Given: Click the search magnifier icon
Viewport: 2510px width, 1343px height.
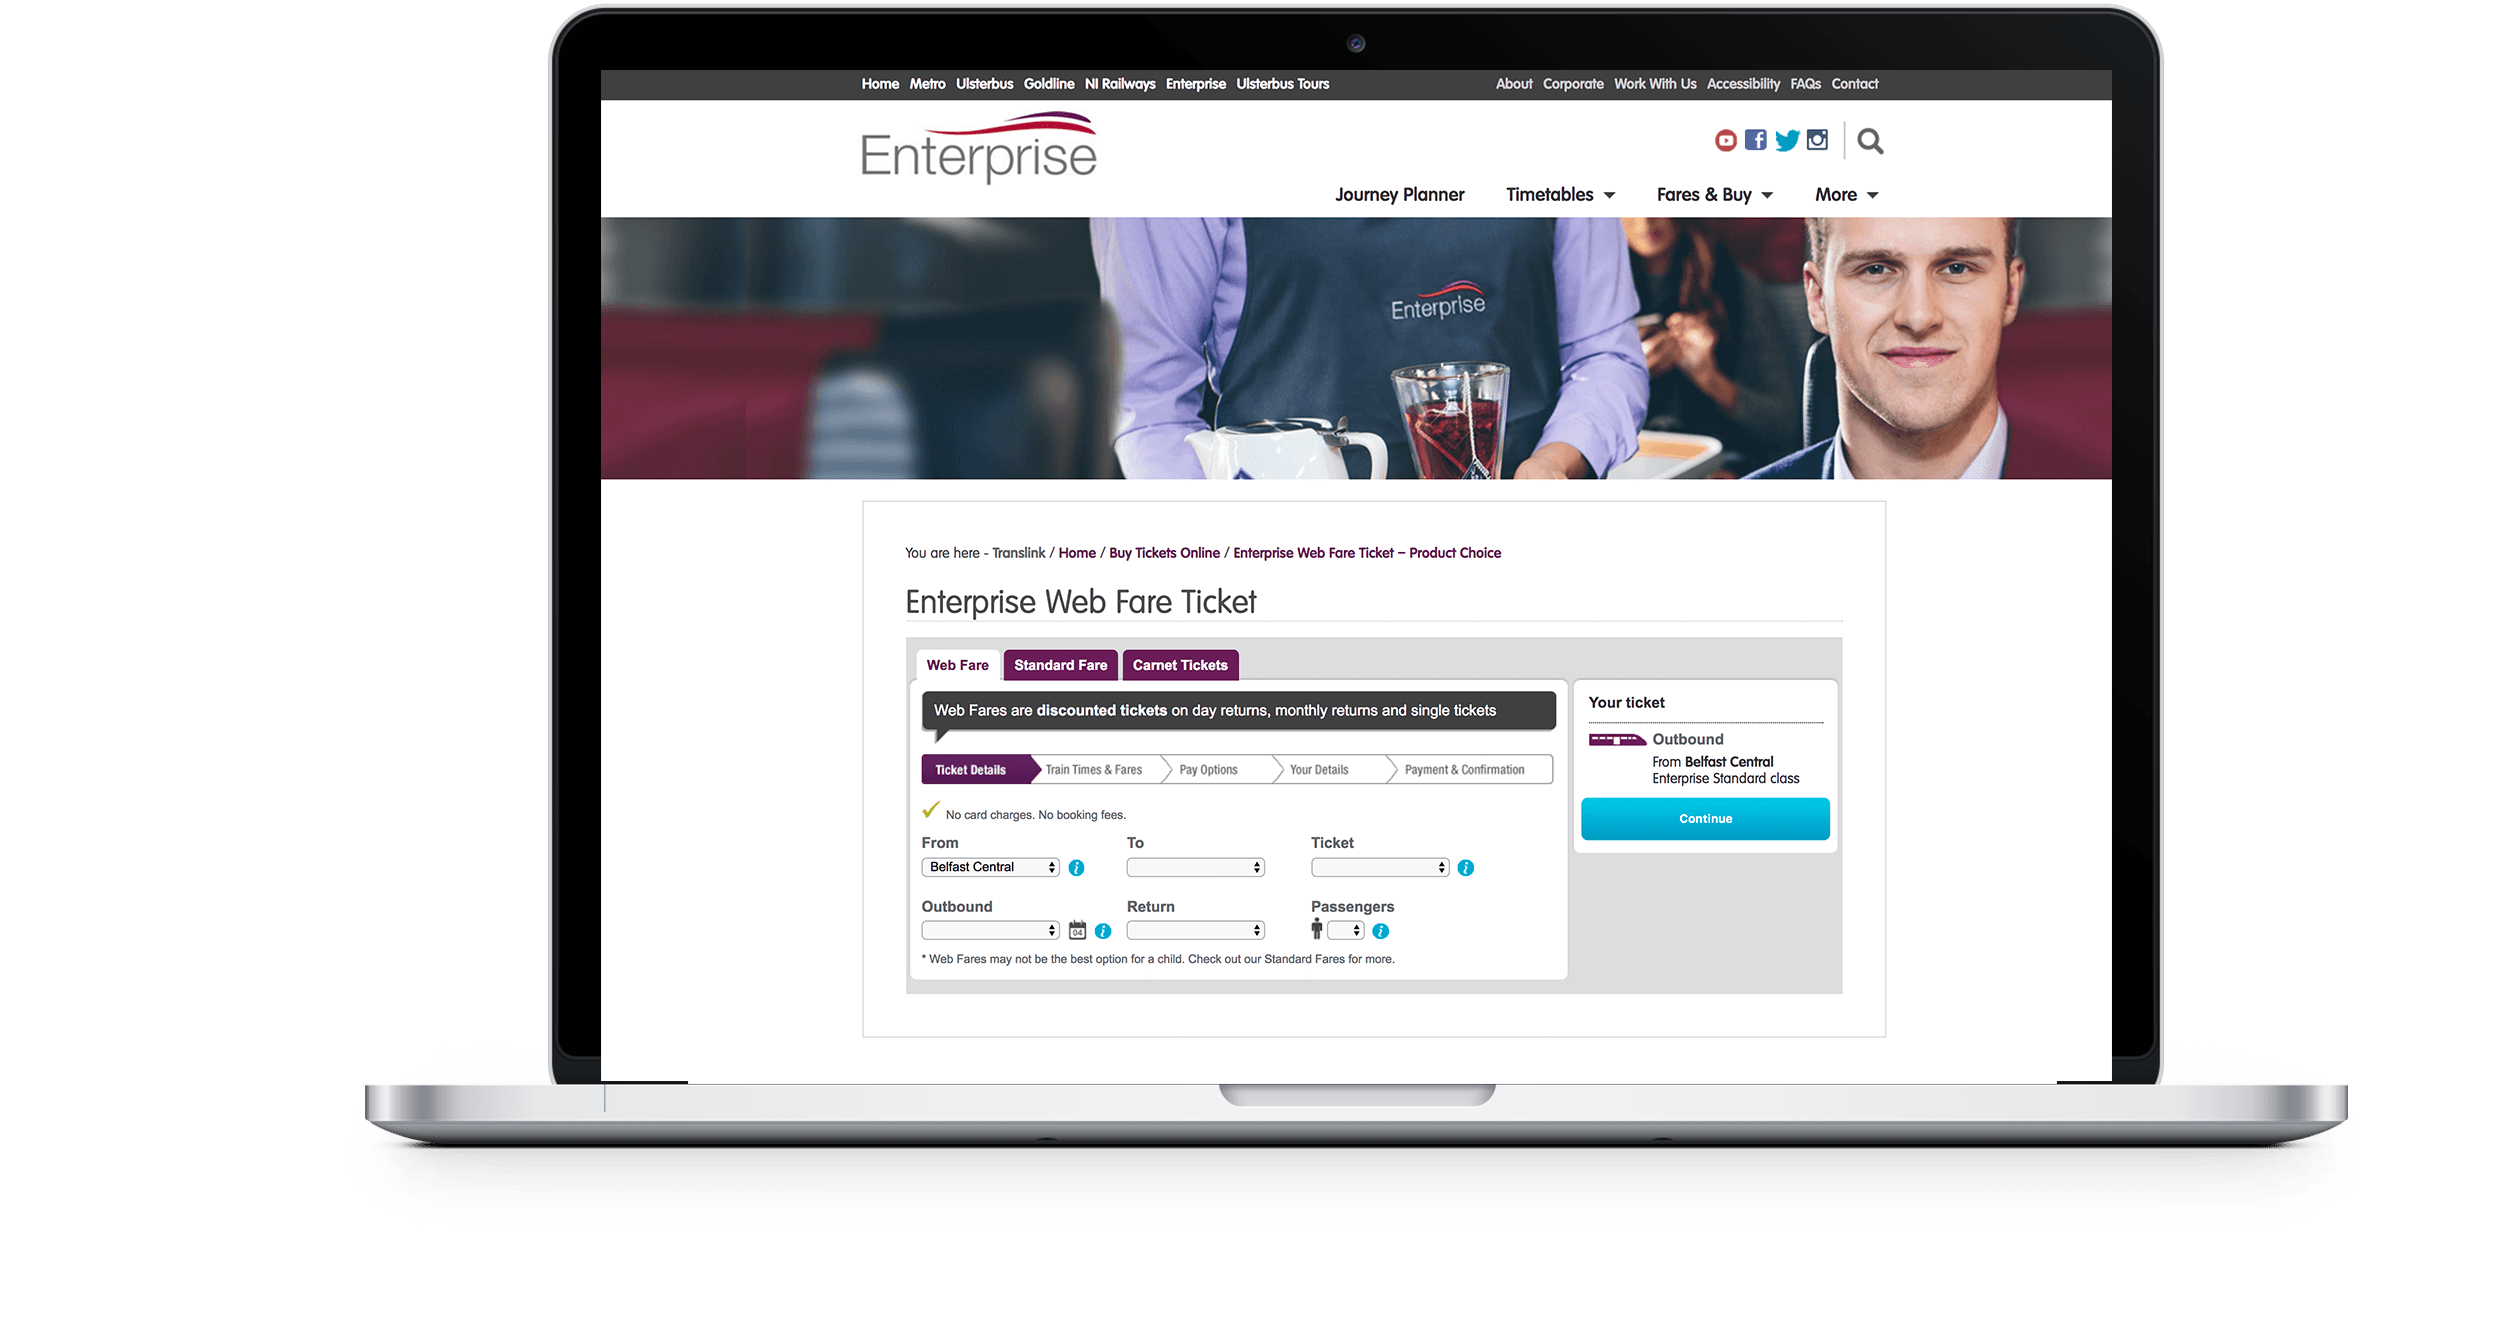Looking at the screenshot, I should coord(1871,143).
